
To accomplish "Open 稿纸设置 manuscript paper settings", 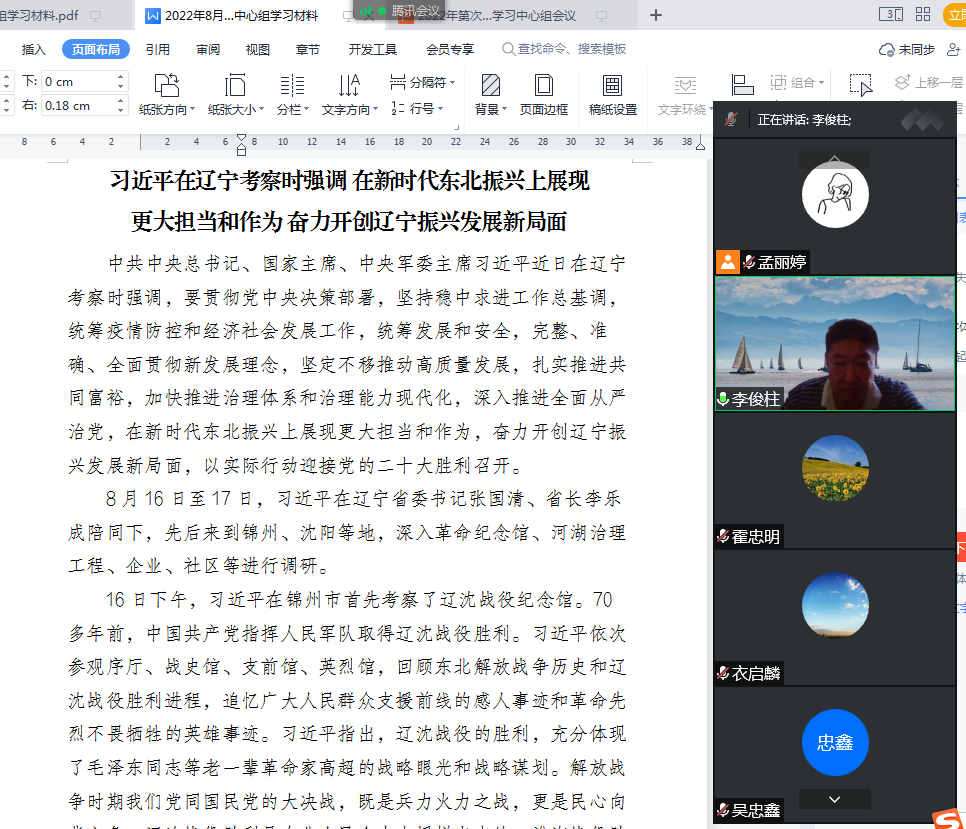I will (x=612, y=86).
